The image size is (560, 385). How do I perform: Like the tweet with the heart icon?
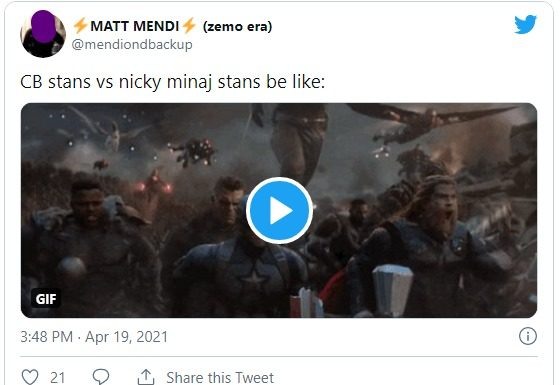click(30, 377)
